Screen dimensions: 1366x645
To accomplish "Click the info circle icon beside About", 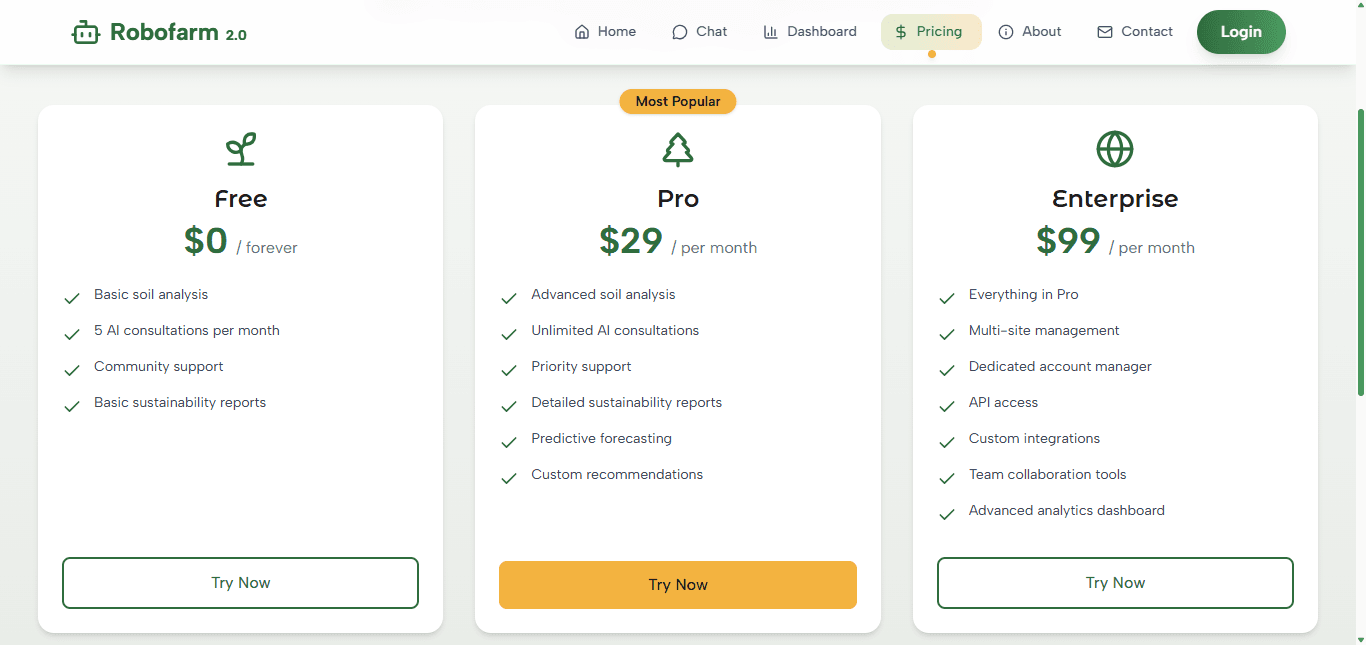I will coord(1006,32).
